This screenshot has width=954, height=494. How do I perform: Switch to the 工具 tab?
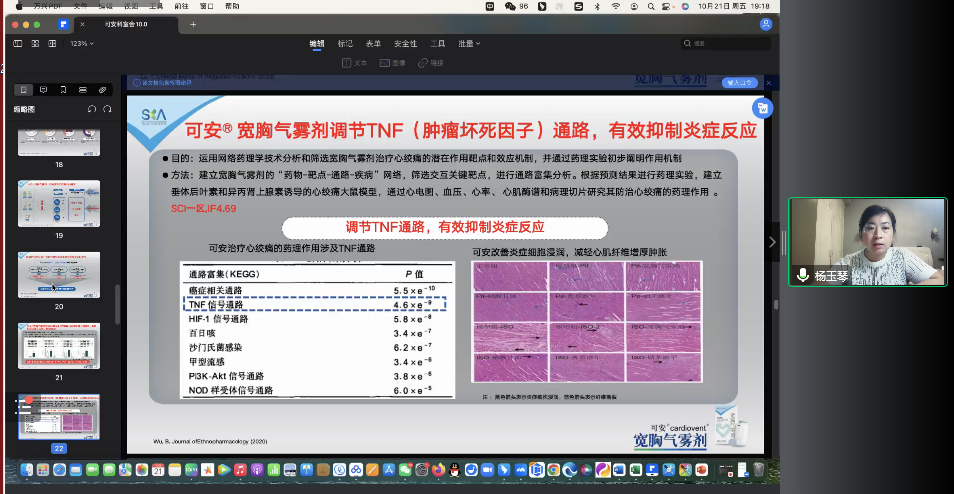[437, 44]
